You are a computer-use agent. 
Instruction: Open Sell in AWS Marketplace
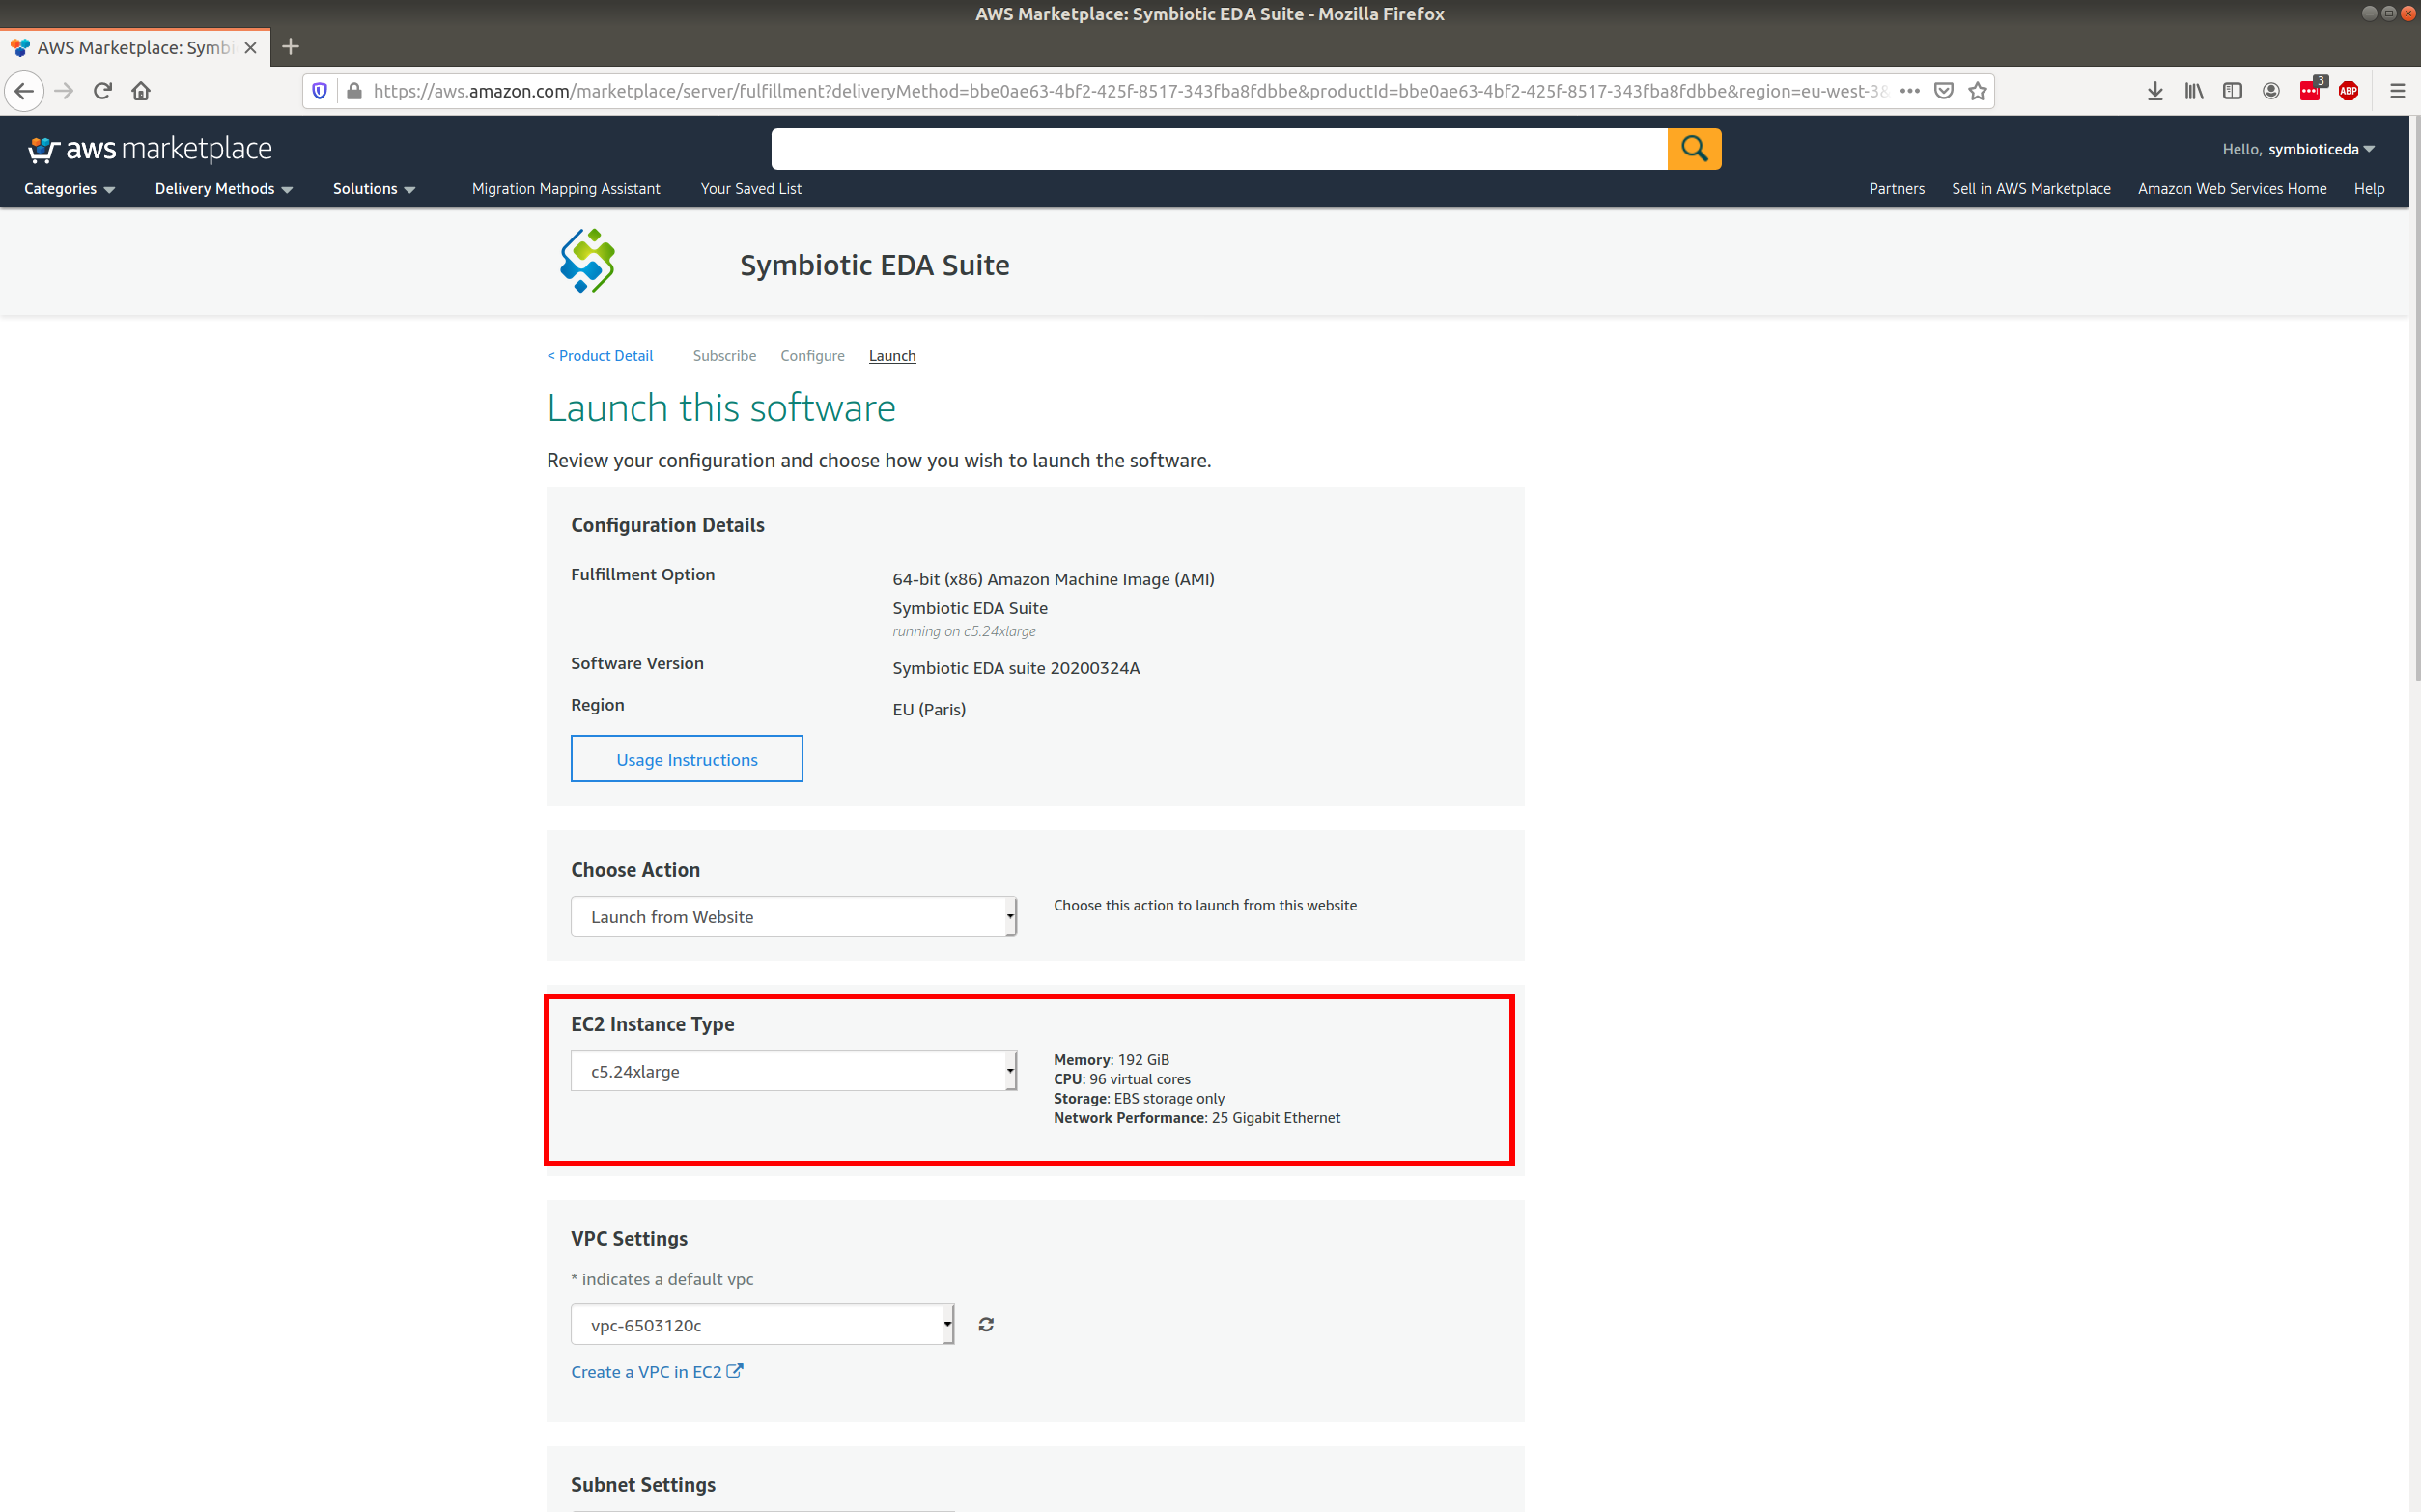click(2031, 189)
